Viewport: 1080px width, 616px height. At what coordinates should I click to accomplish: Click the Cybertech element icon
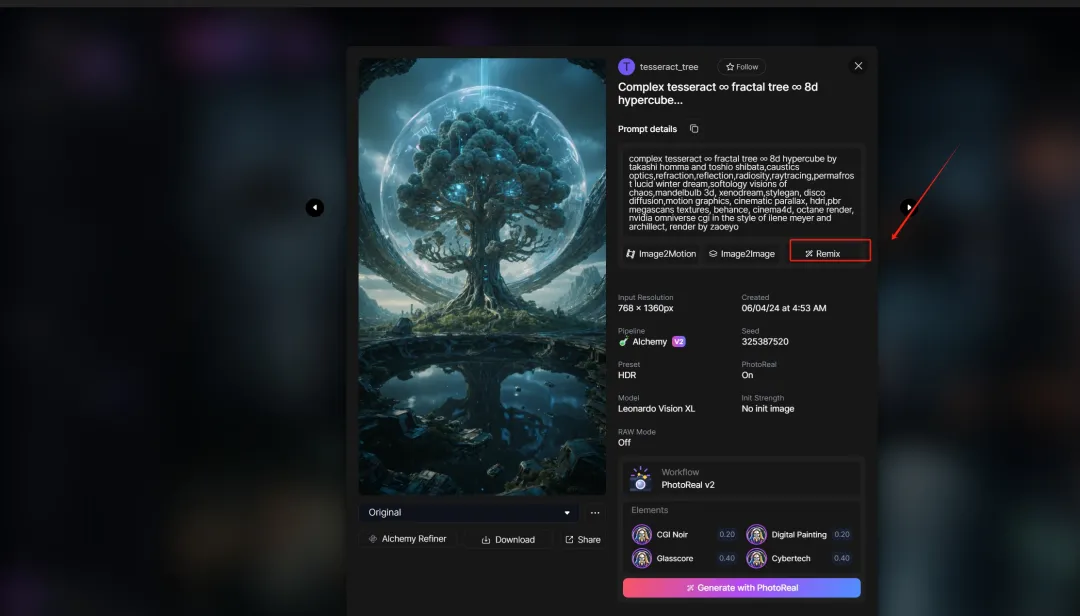tap(757, 558)
